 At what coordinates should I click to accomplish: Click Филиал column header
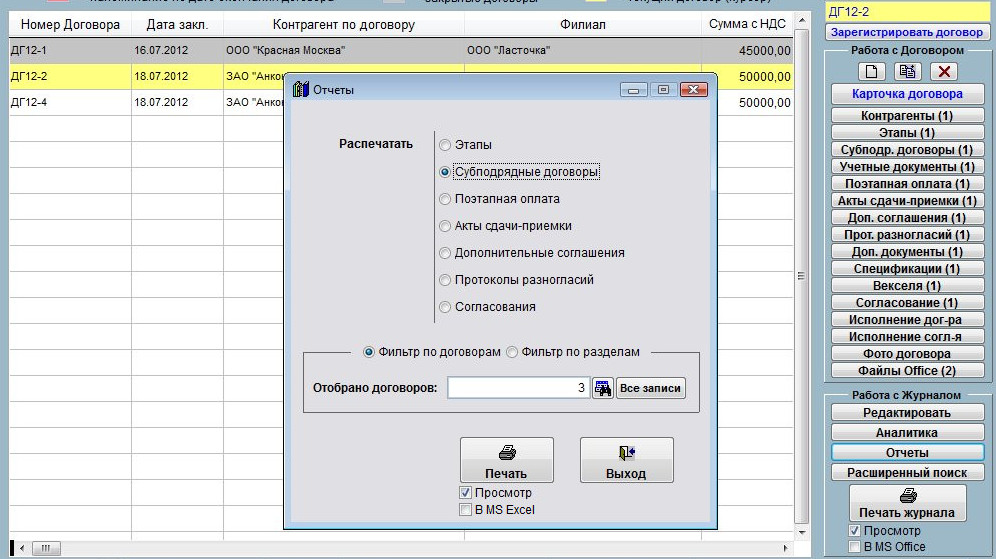(582, 25)
